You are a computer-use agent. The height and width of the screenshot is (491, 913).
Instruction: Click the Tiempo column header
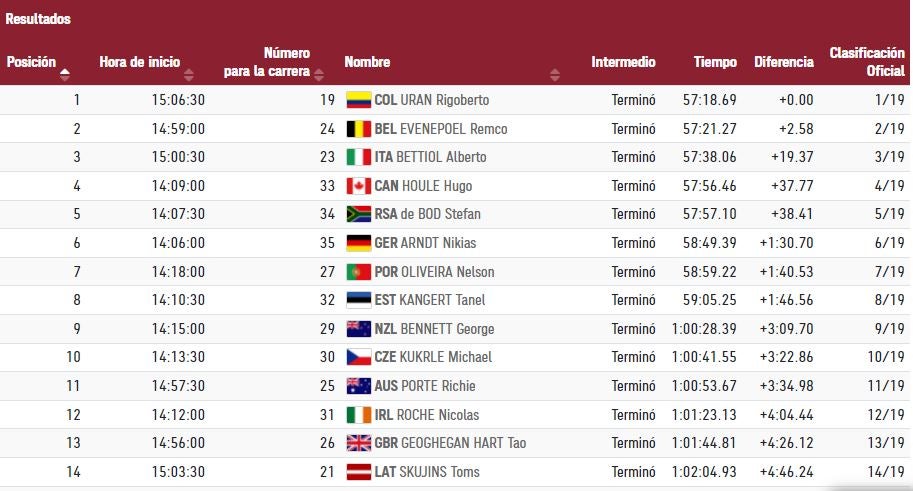click(715, 62)
